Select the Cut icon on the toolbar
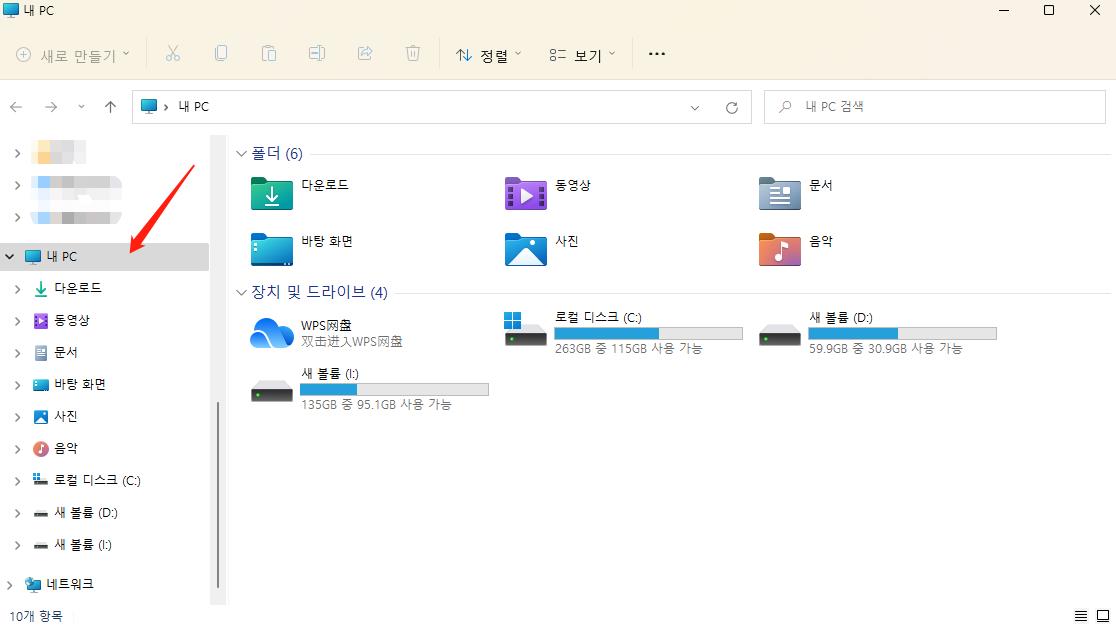 [172, 52]
